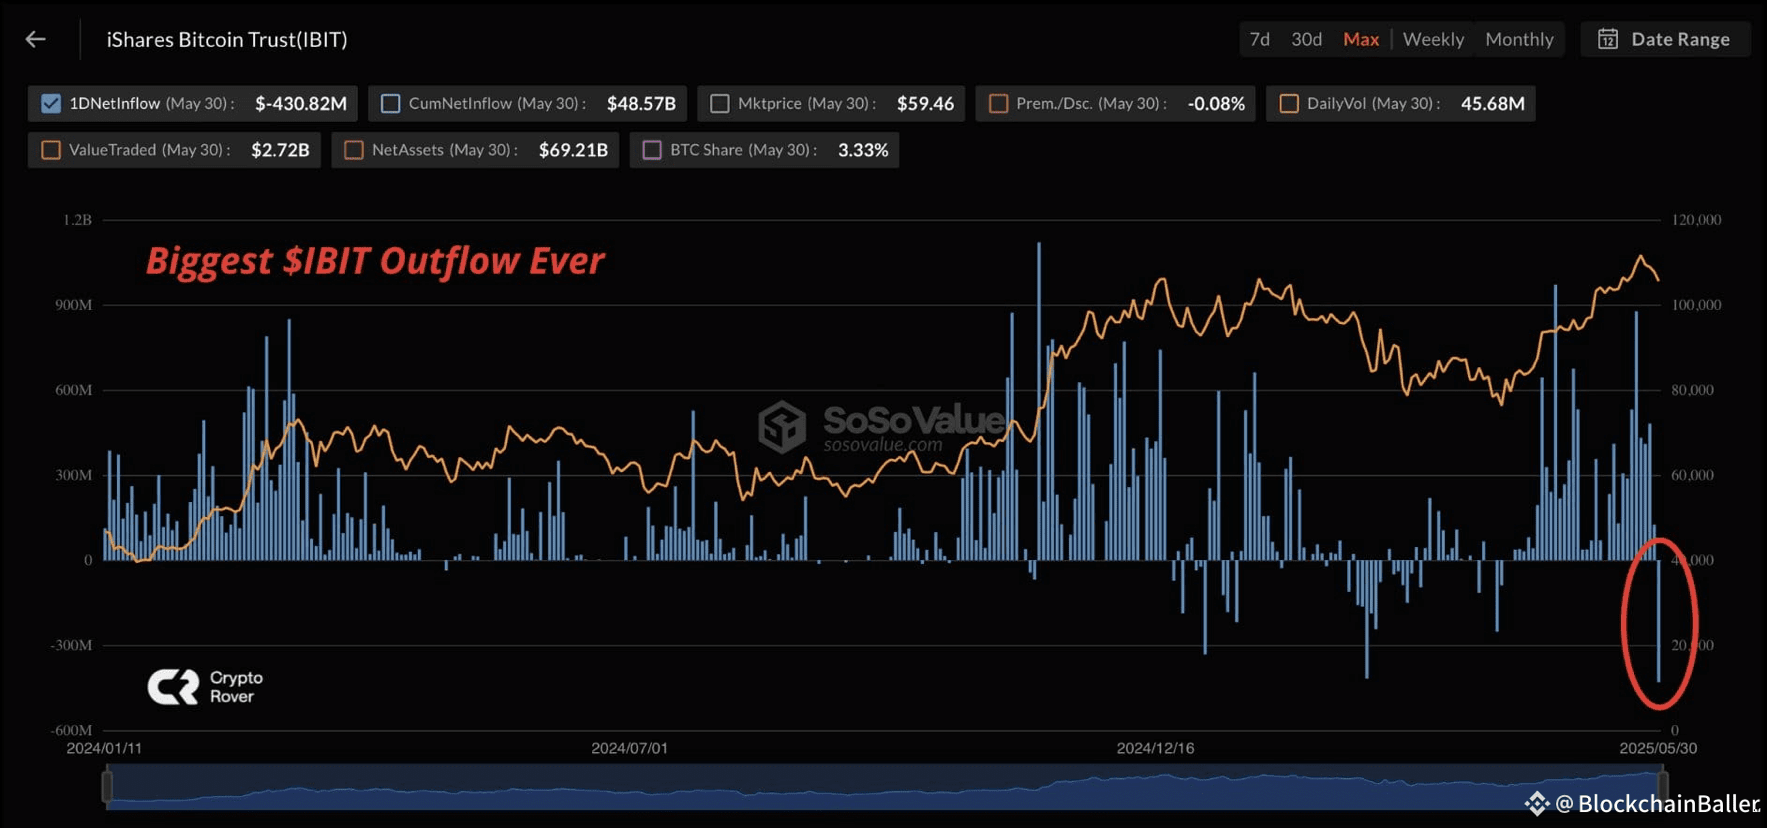Click the 2024/12/16 axis date label
The height and width of the screenshot is (828, 1767).
point(1155,748)
